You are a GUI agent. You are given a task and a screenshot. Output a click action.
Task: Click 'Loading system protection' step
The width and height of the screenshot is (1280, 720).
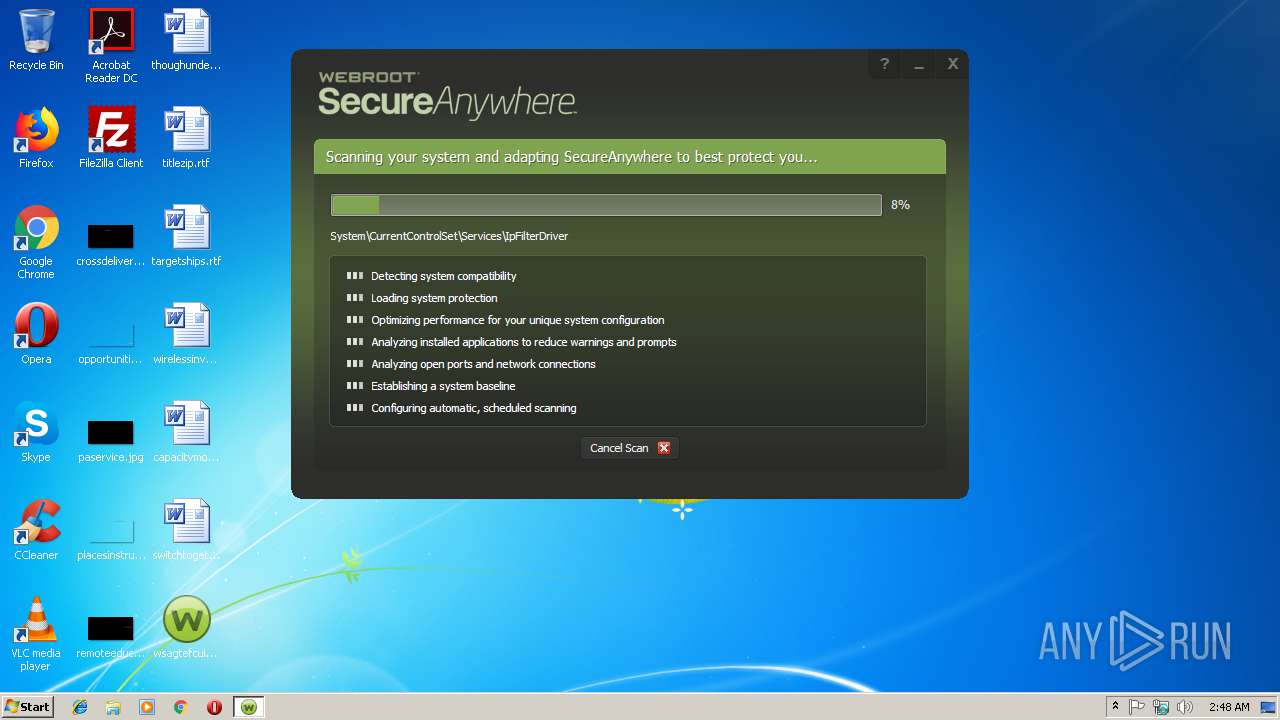click(434, 298)
